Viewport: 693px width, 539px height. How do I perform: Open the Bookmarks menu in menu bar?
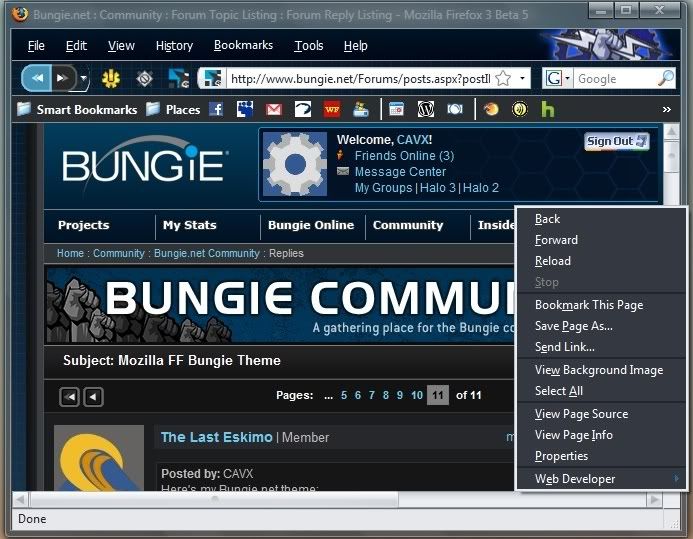[243, 46]
